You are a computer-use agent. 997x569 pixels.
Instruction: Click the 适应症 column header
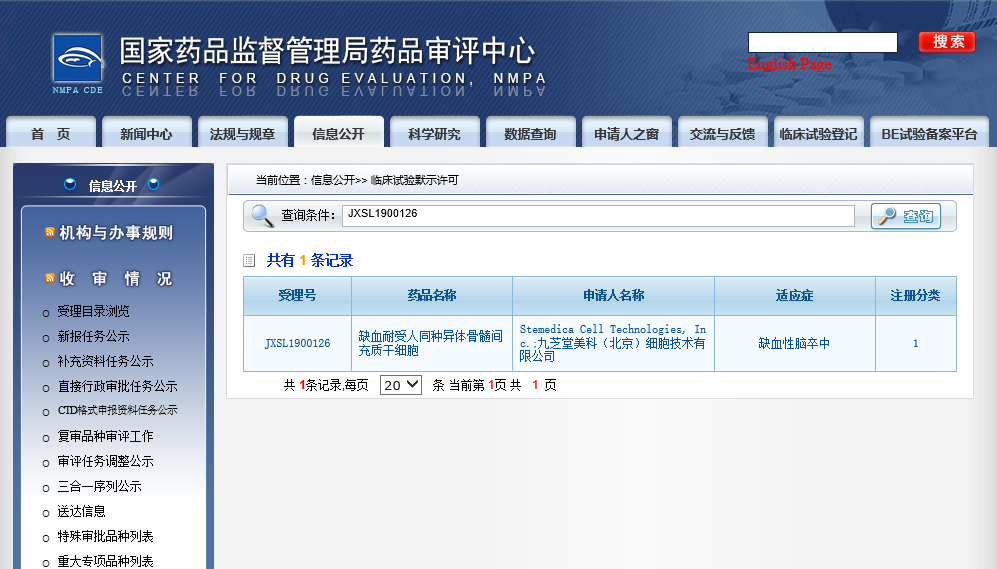click(795, 296)
